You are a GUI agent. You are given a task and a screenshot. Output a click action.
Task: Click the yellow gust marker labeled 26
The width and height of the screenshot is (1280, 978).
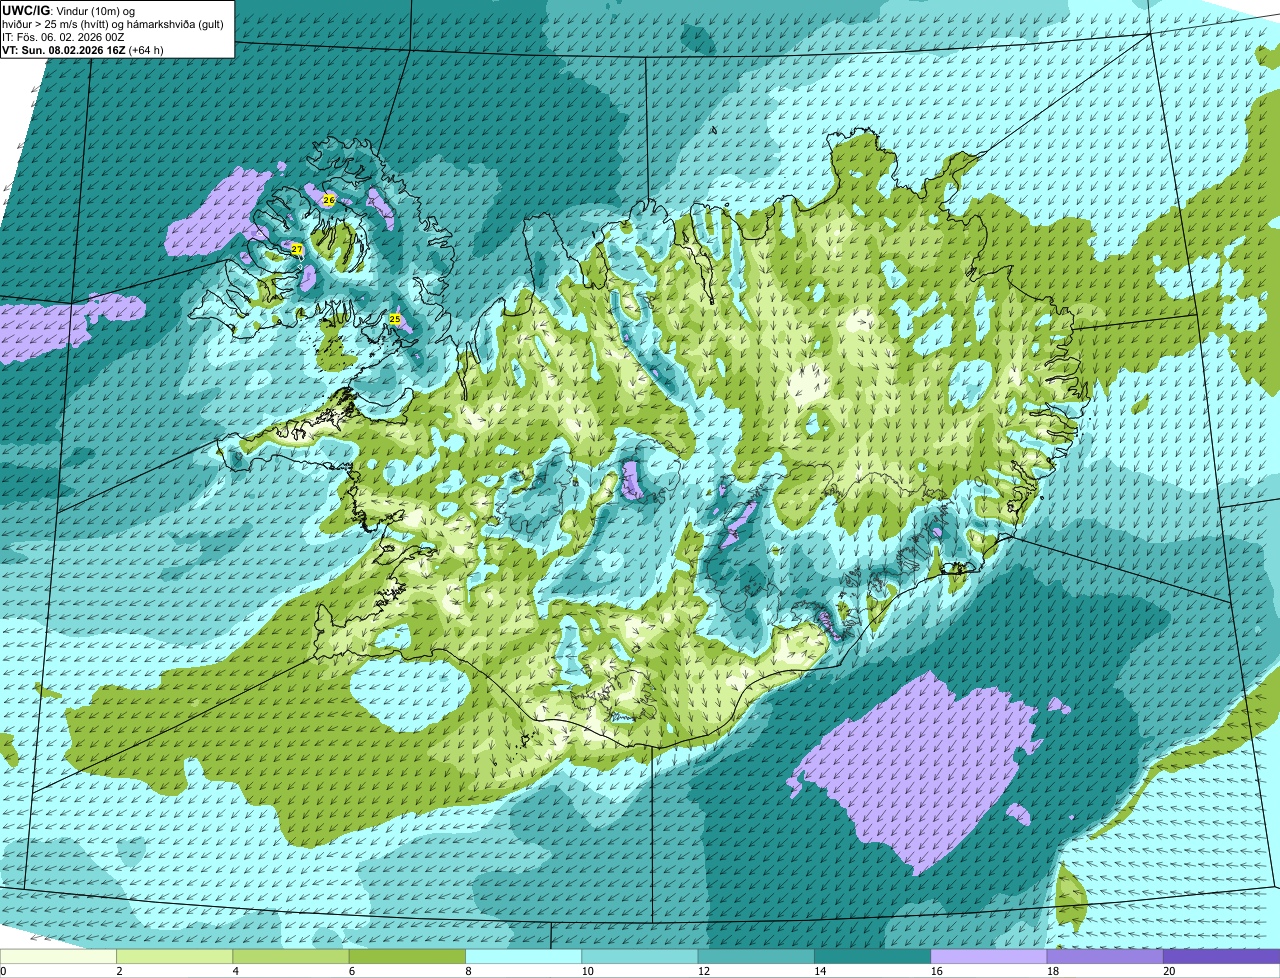pos(329,200)
